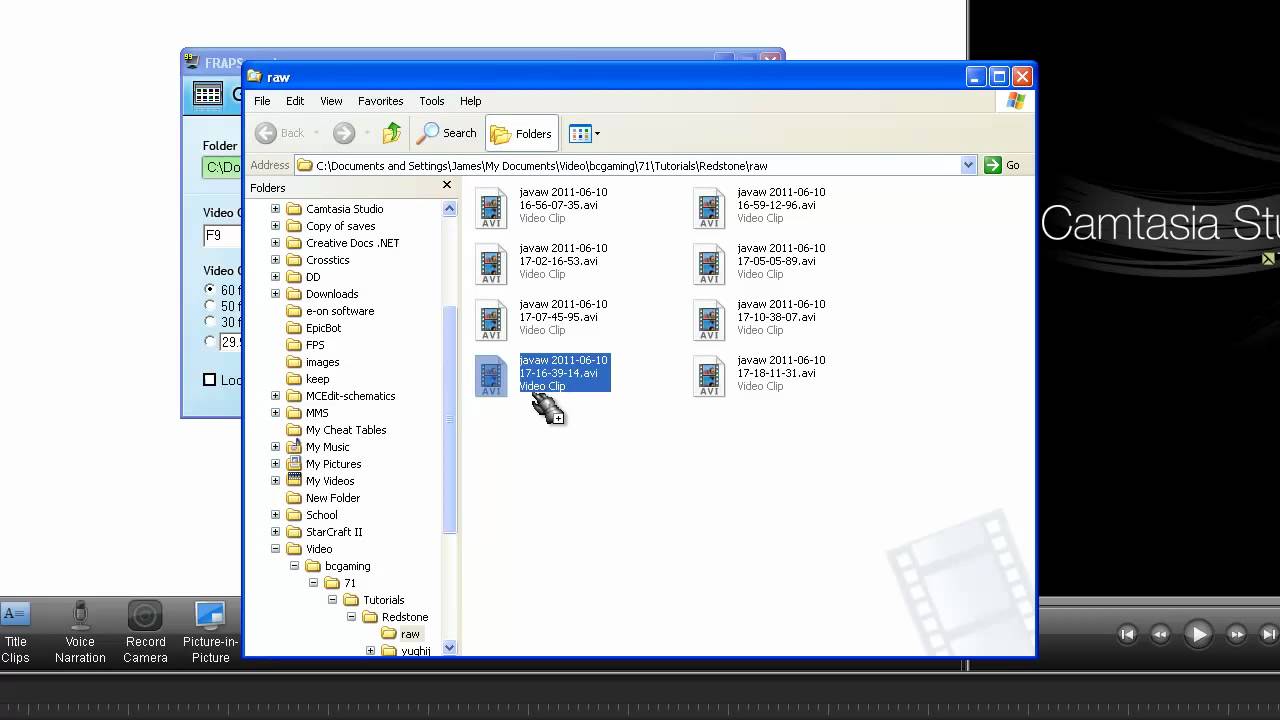Select the javaw 17-10-38-07.avi file icon
The height and width of the screenshot is (720, 1280).
[709, 320]
